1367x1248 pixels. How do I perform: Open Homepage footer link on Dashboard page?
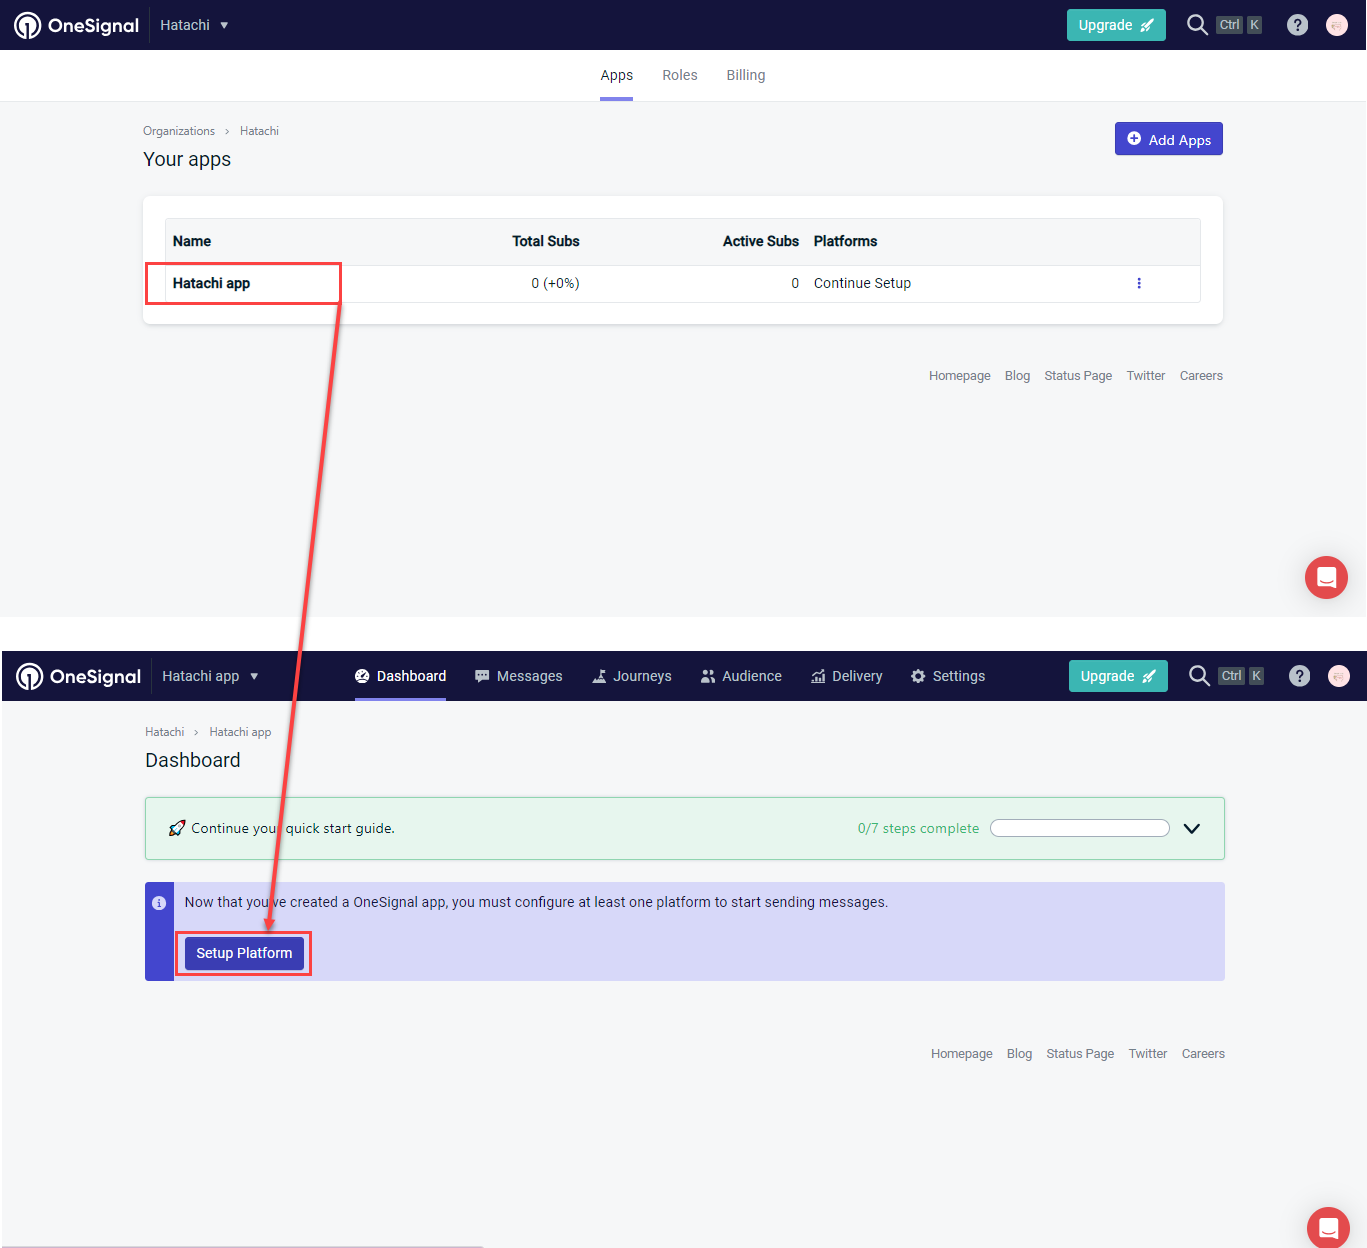point(962,1054)
